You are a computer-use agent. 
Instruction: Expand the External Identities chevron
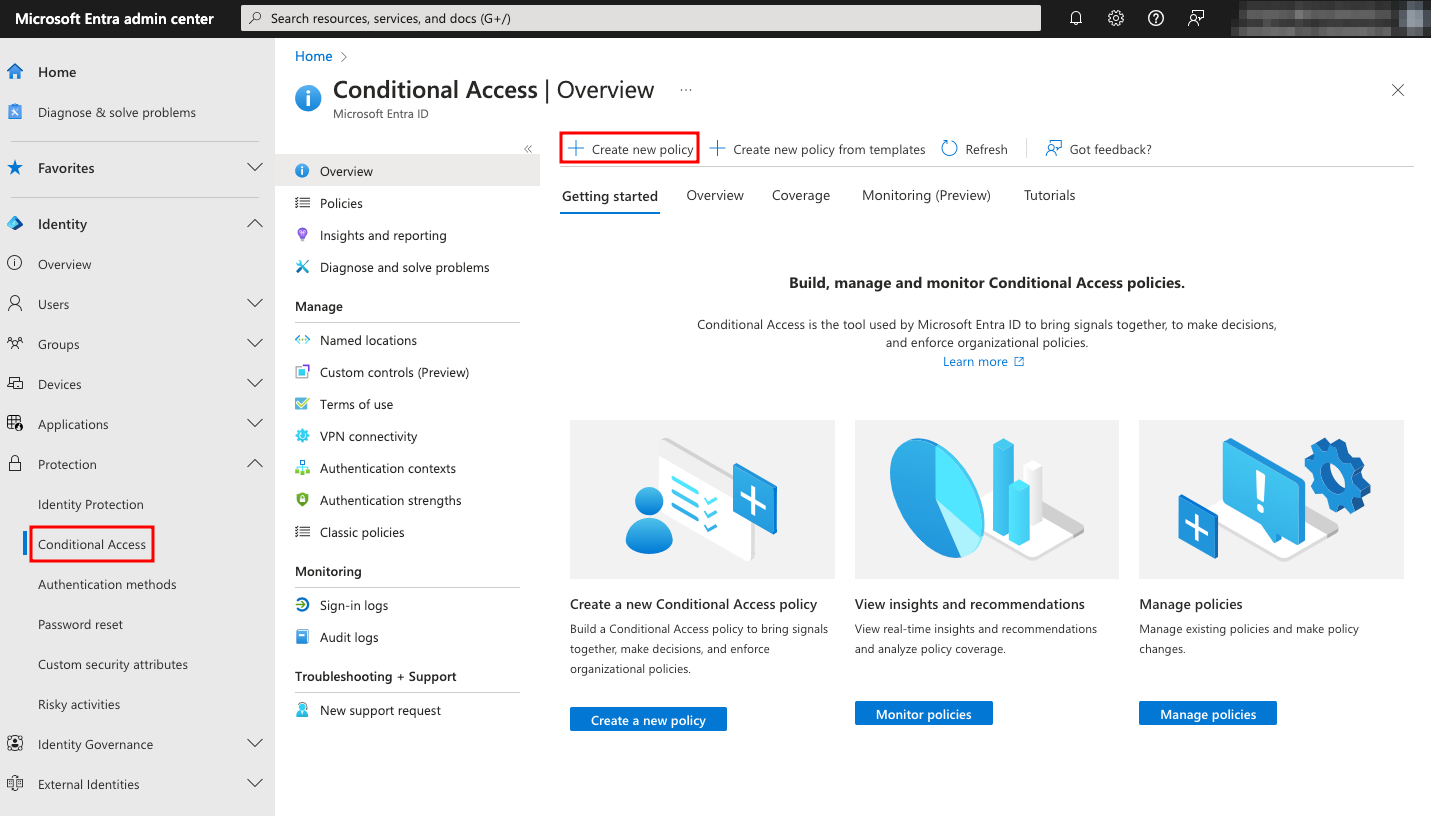(255, 784)
